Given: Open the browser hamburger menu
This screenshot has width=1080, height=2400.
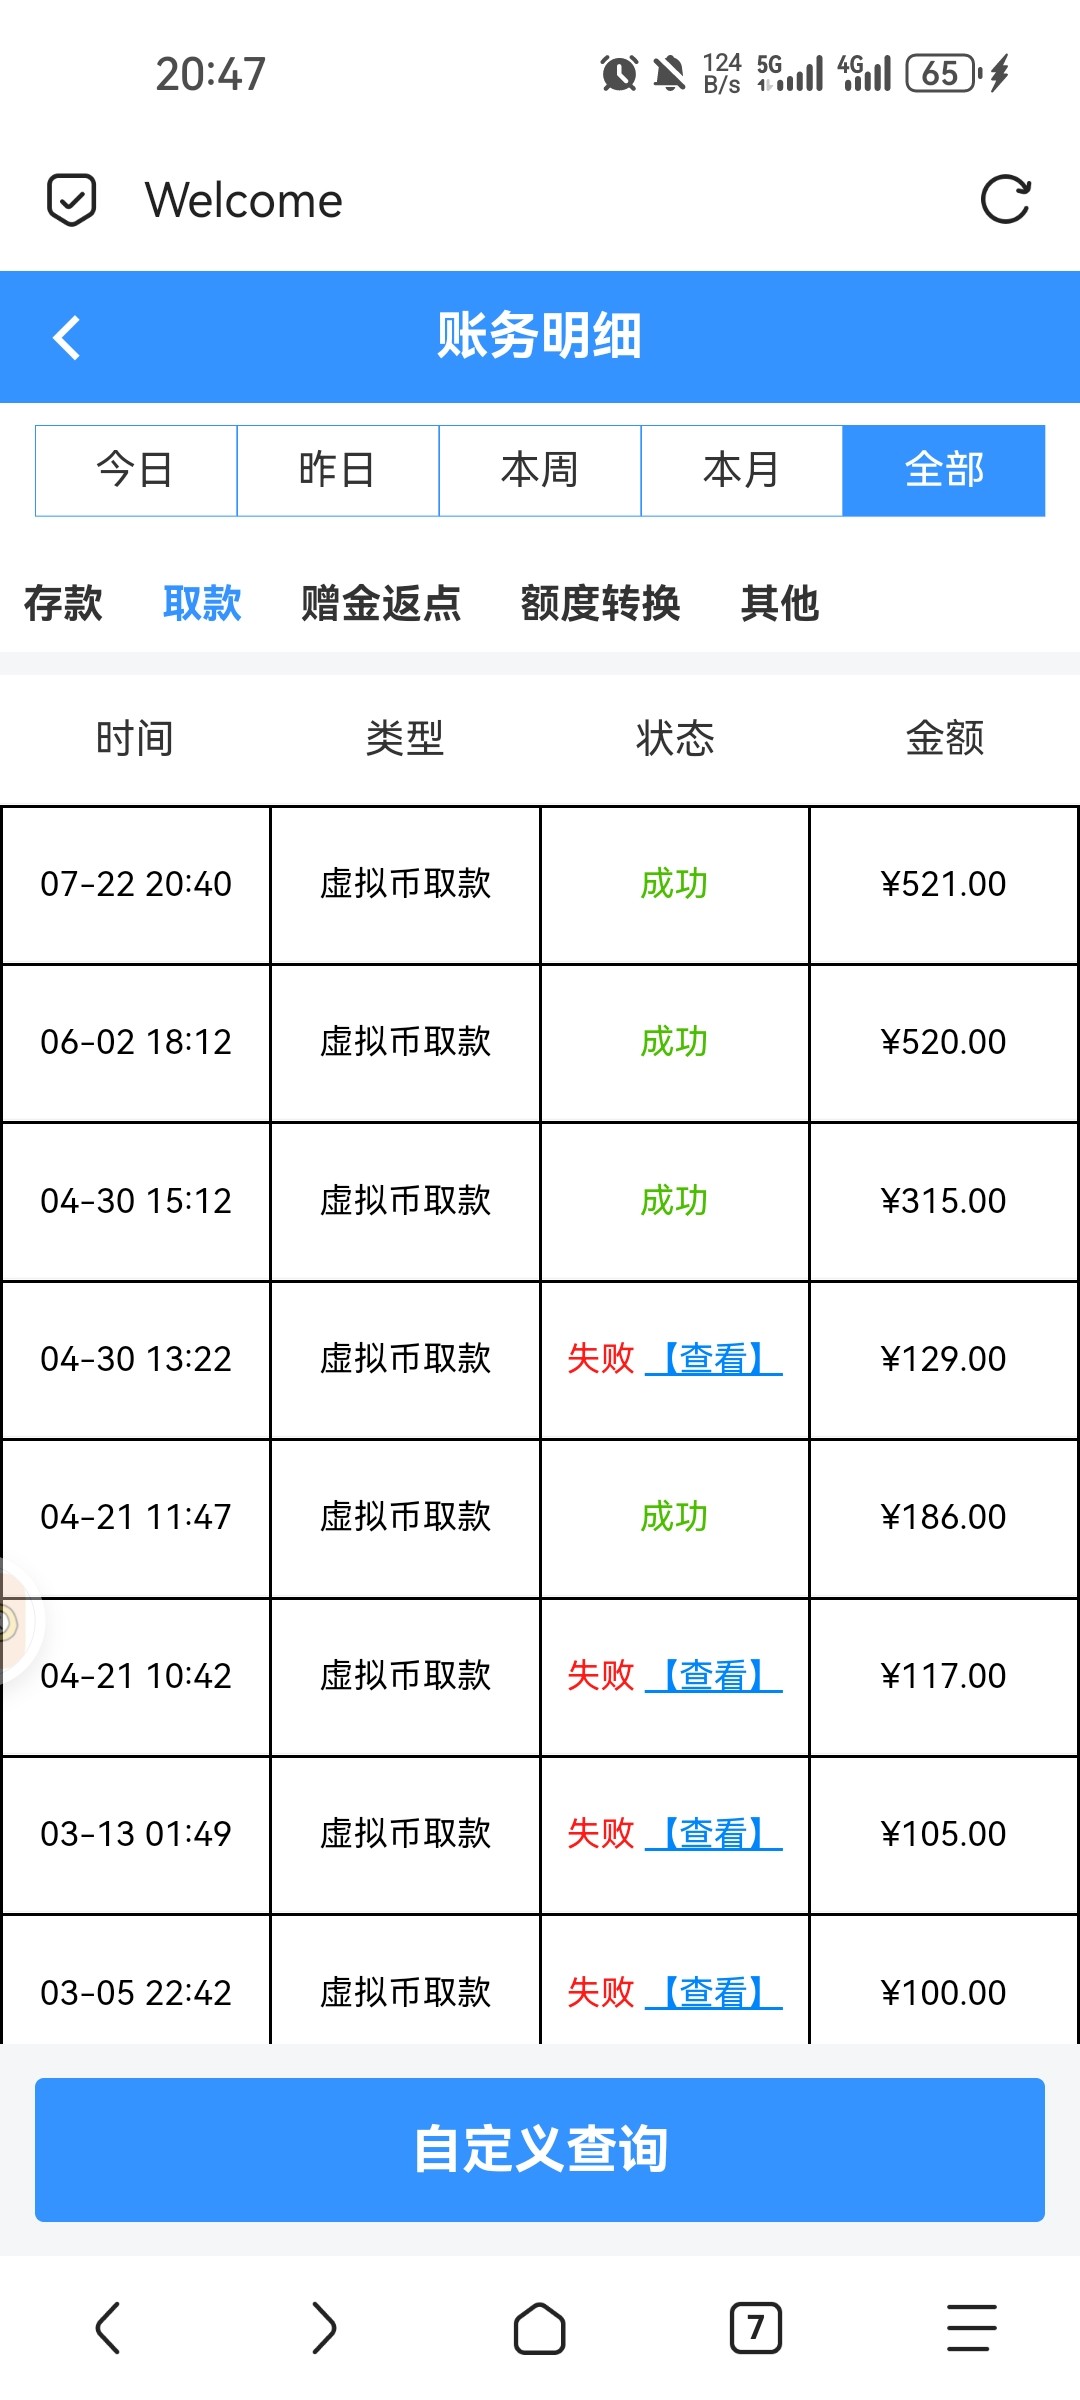Looking at the screenshot, I should click(971, 2328).
